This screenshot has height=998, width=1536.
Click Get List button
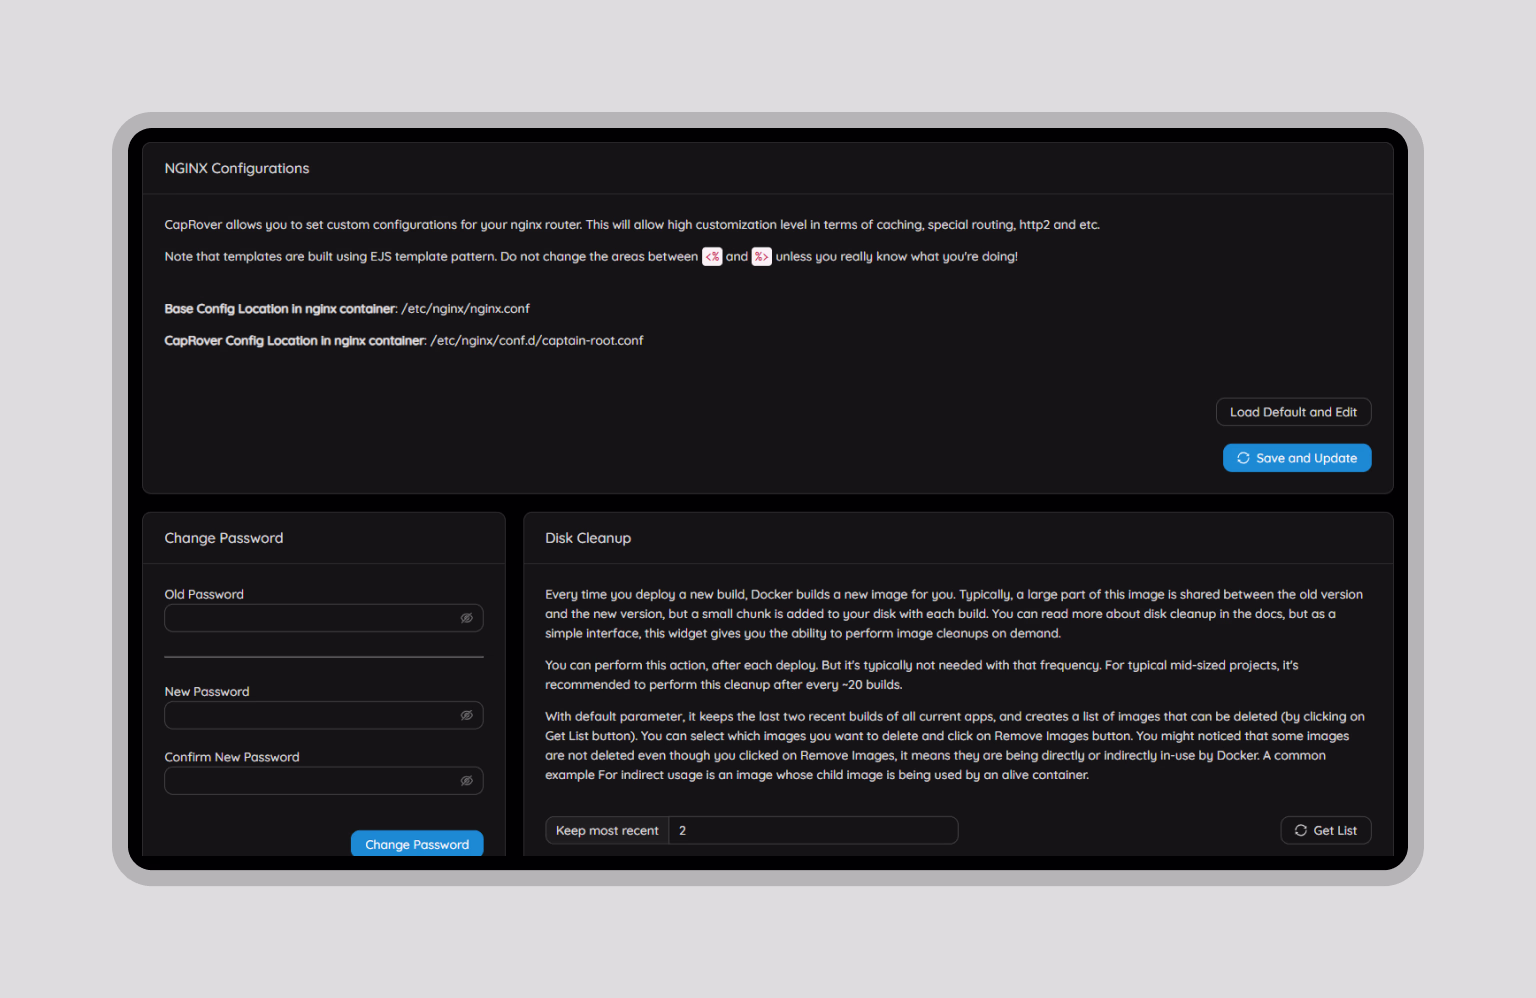point(1326,830)
